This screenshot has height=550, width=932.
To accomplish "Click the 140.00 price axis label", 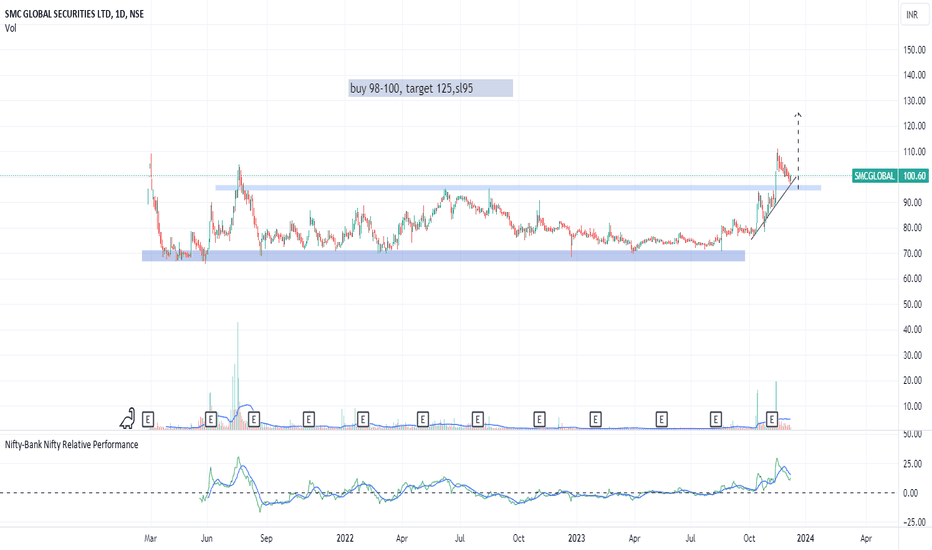I will point(914,75).
